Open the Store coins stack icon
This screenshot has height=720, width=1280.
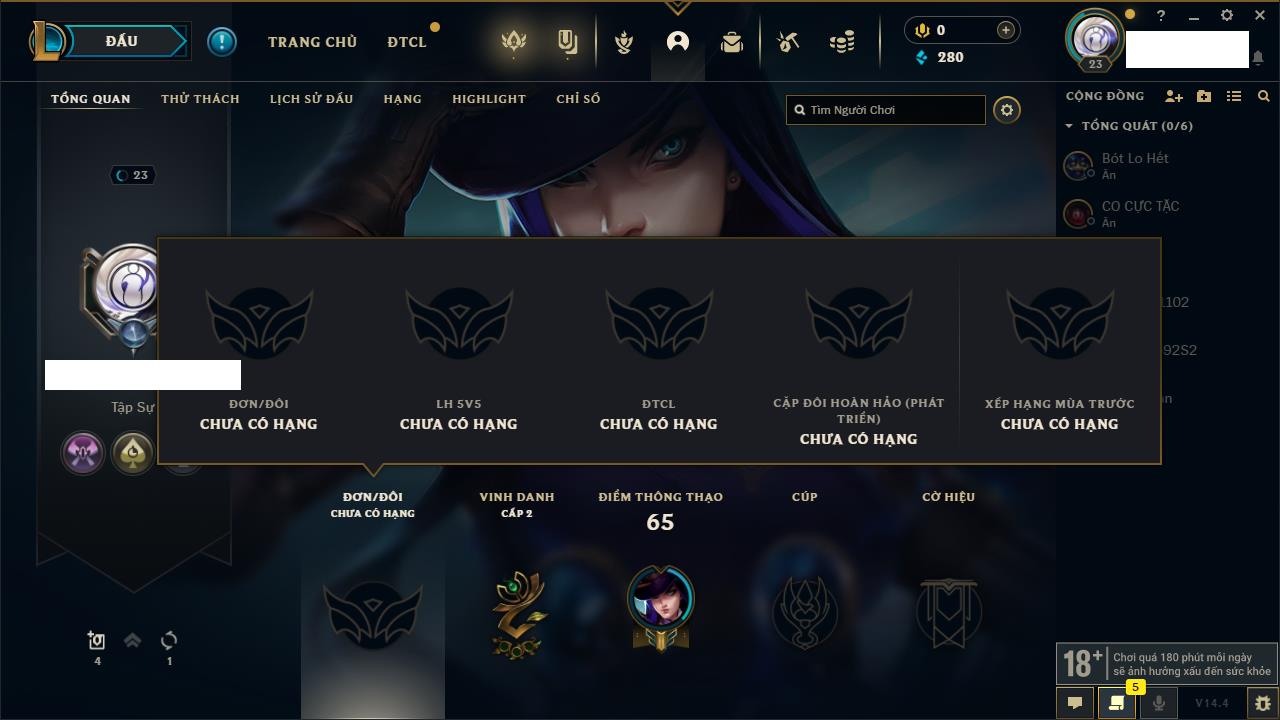pos(842,42)
